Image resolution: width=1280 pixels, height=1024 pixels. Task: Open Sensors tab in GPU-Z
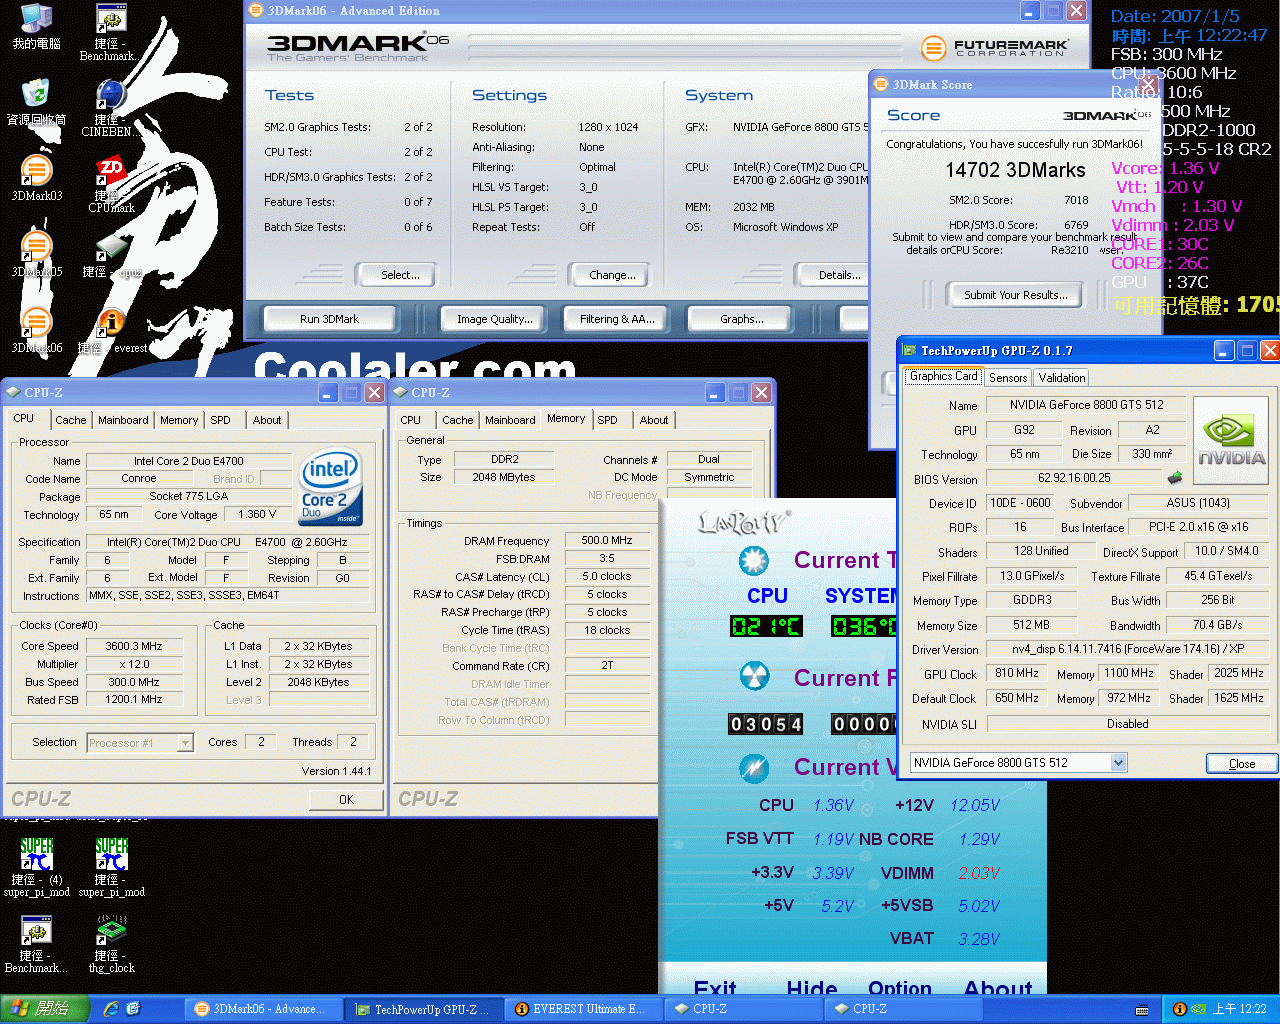click(x=1008, y=377)
